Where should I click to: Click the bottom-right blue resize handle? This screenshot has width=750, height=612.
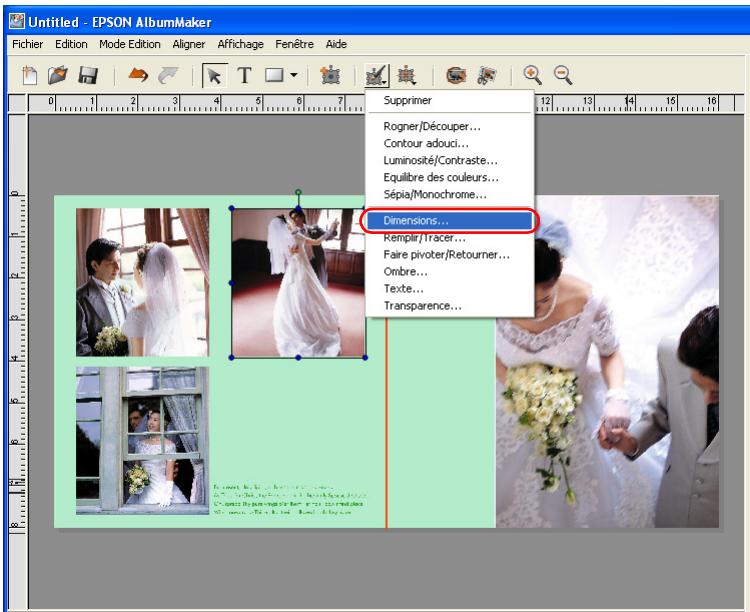(x=365, y=357)
